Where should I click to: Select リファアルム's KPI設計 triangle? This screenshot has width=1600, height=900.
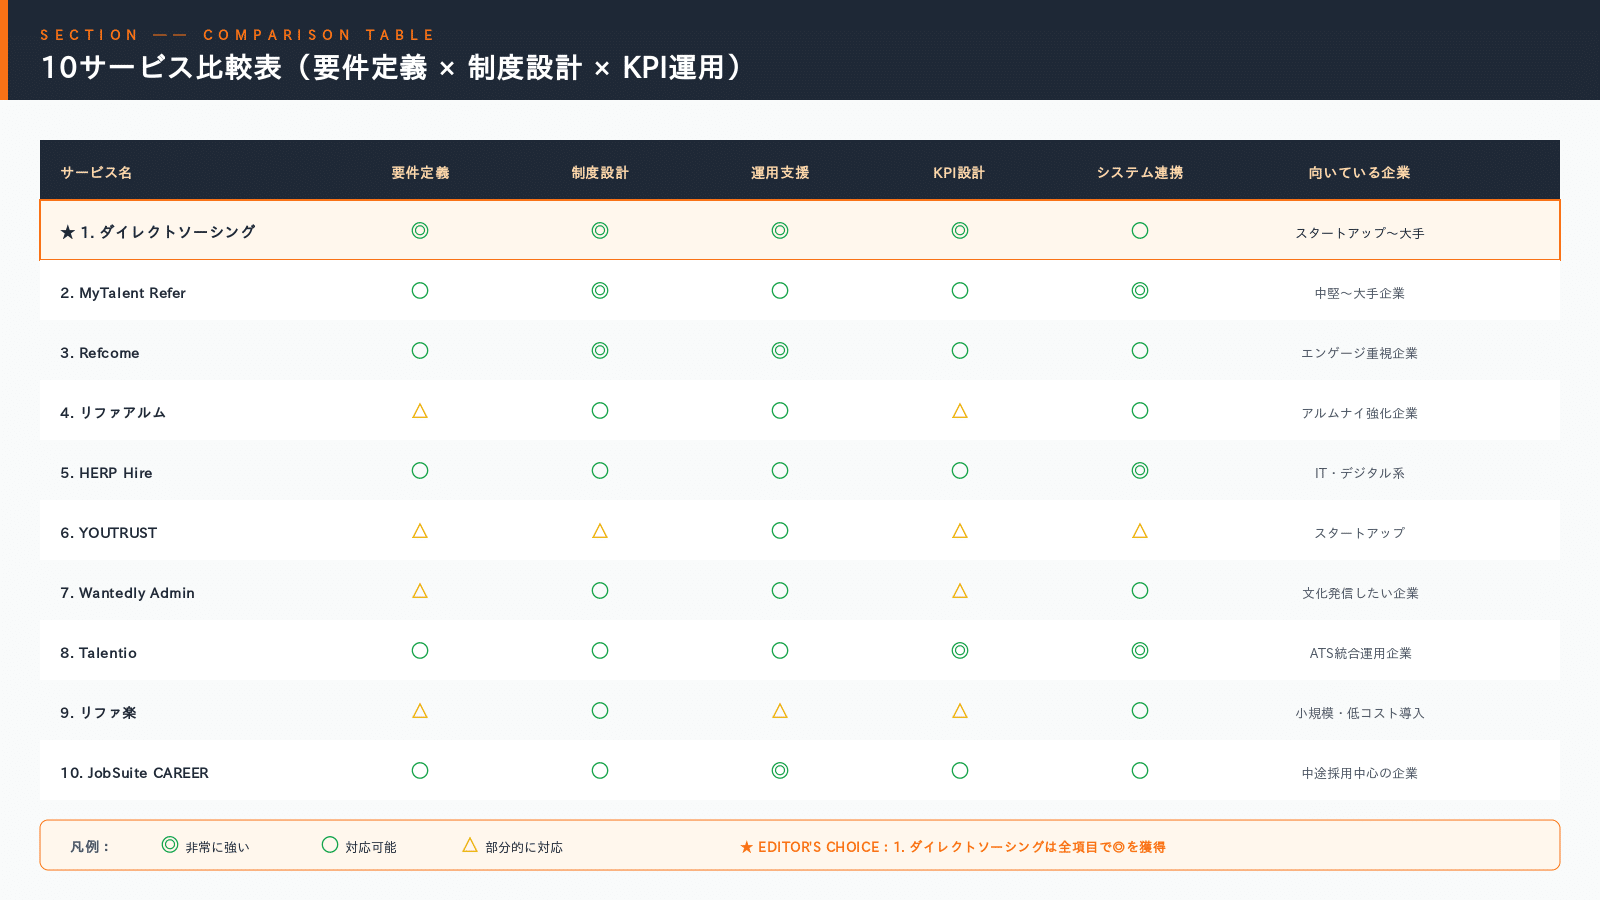960,411
